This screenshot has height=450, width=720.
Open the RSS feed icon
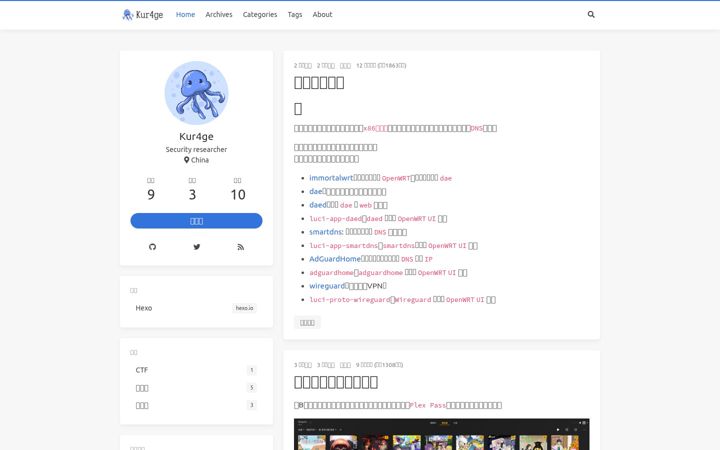pyautogui.click(x=241, y=247)
